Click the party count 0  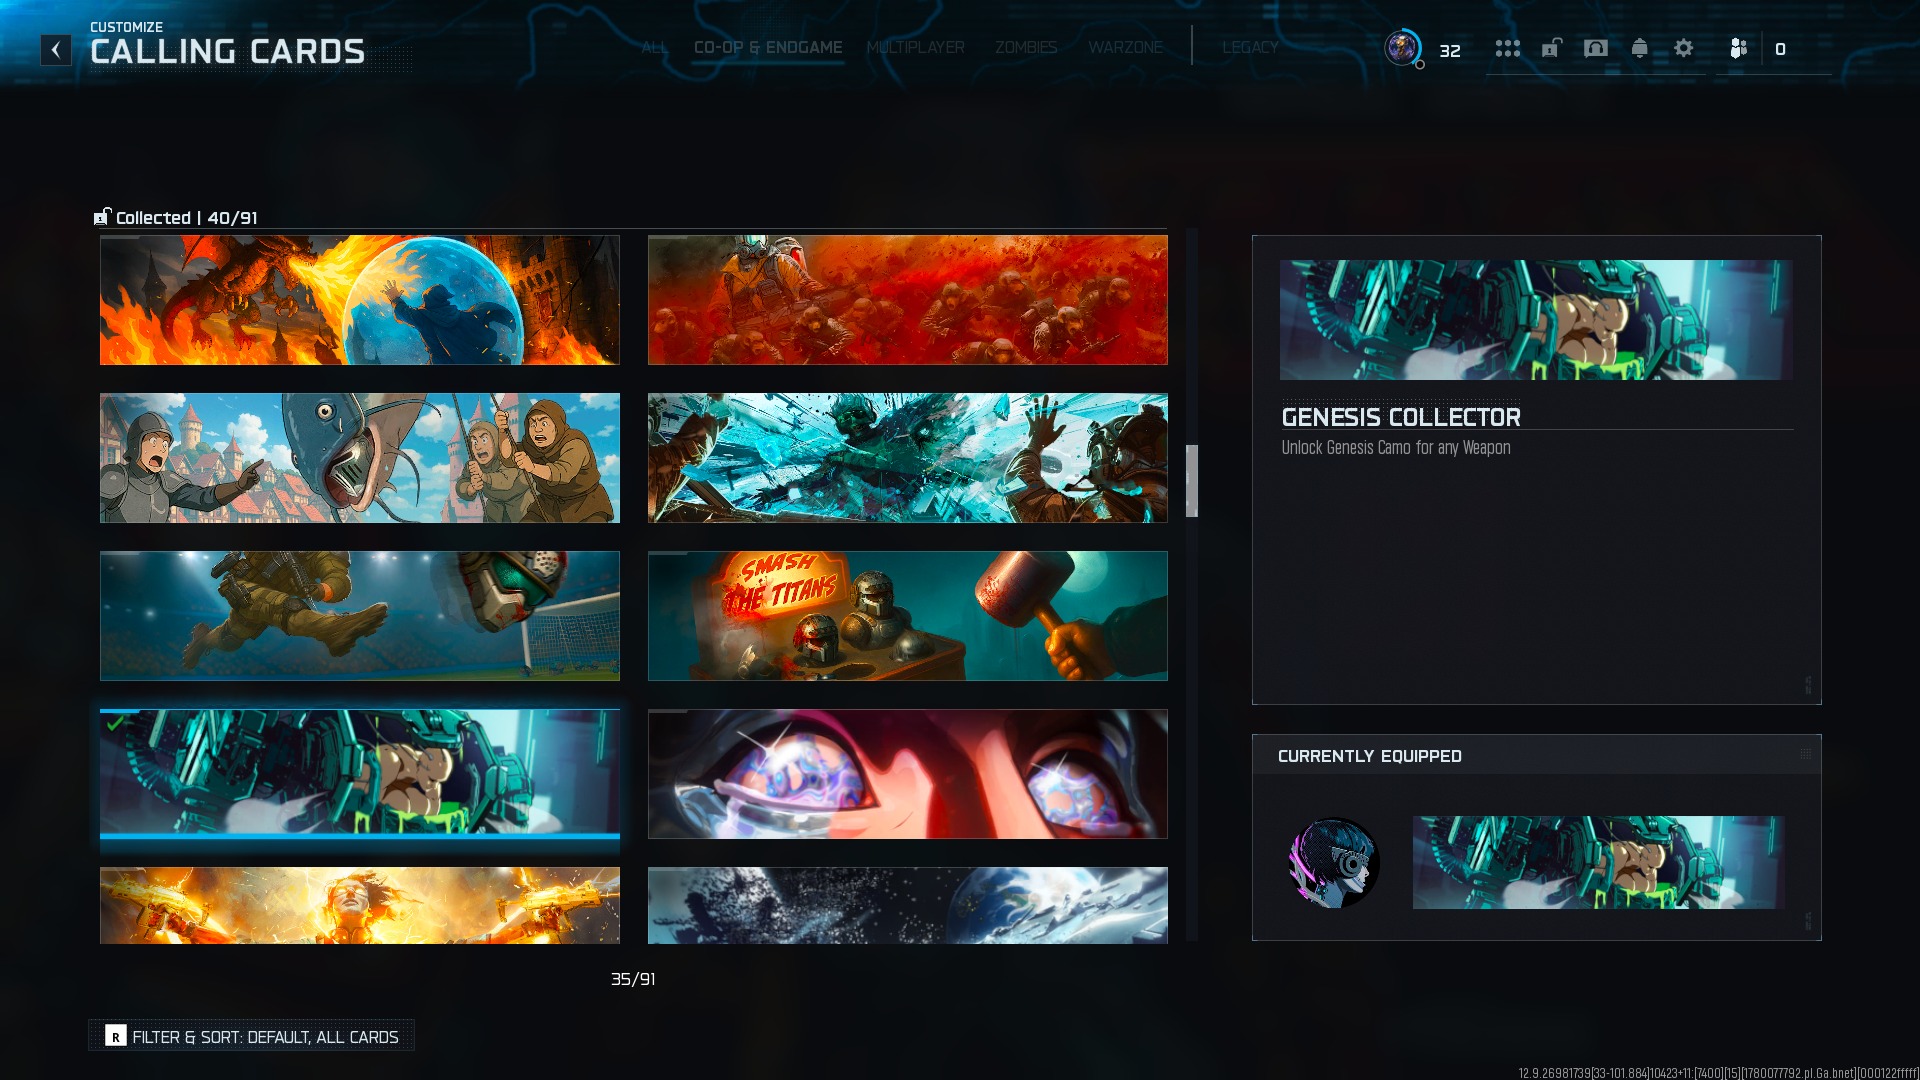1780,49
